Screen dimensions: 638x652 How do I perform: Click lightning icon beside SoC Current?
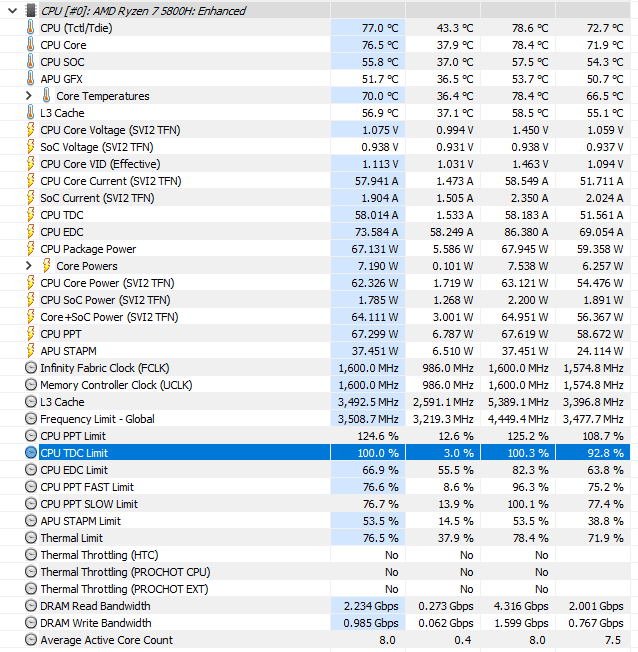pos(30,198)
